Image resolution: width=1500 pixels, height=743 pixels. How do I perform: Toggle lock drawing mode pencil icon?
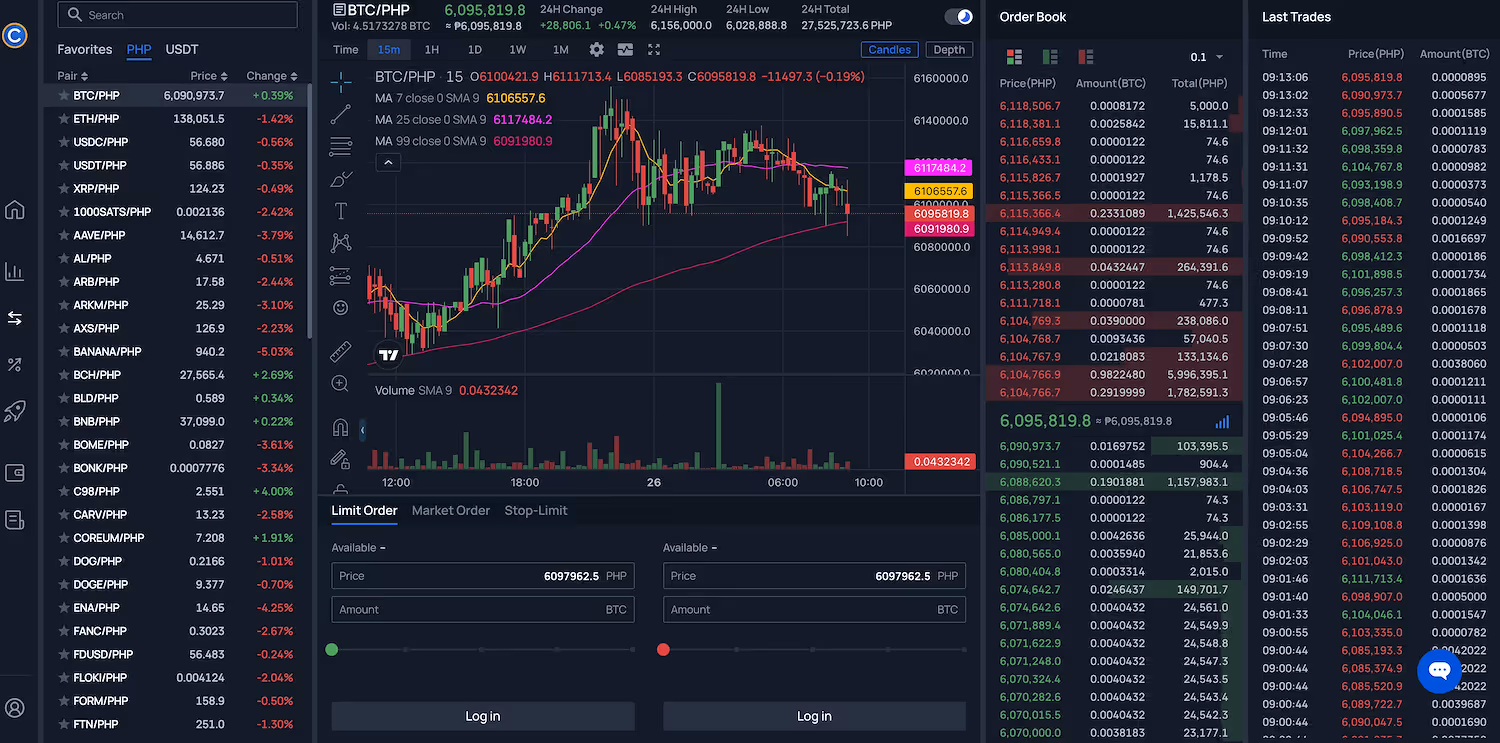[341, 459]
